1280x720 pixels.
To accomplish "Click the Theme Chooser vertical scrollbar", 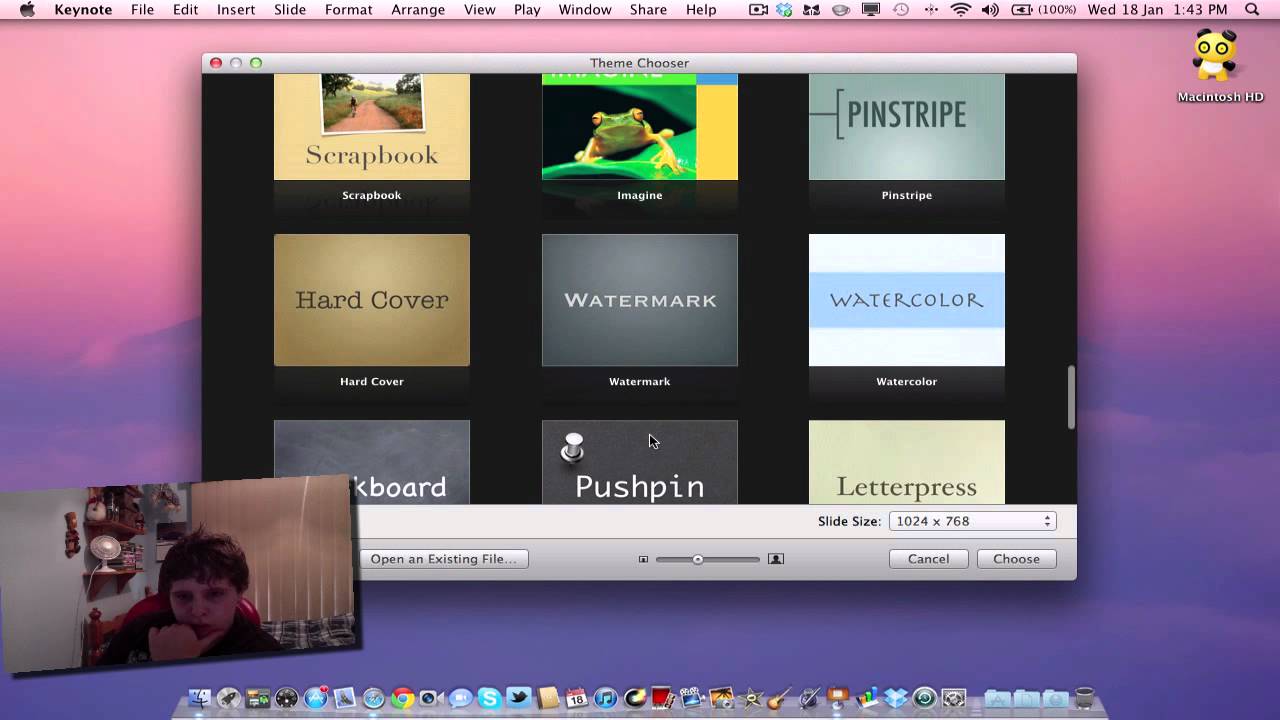I will click(x=1071, y=397).
